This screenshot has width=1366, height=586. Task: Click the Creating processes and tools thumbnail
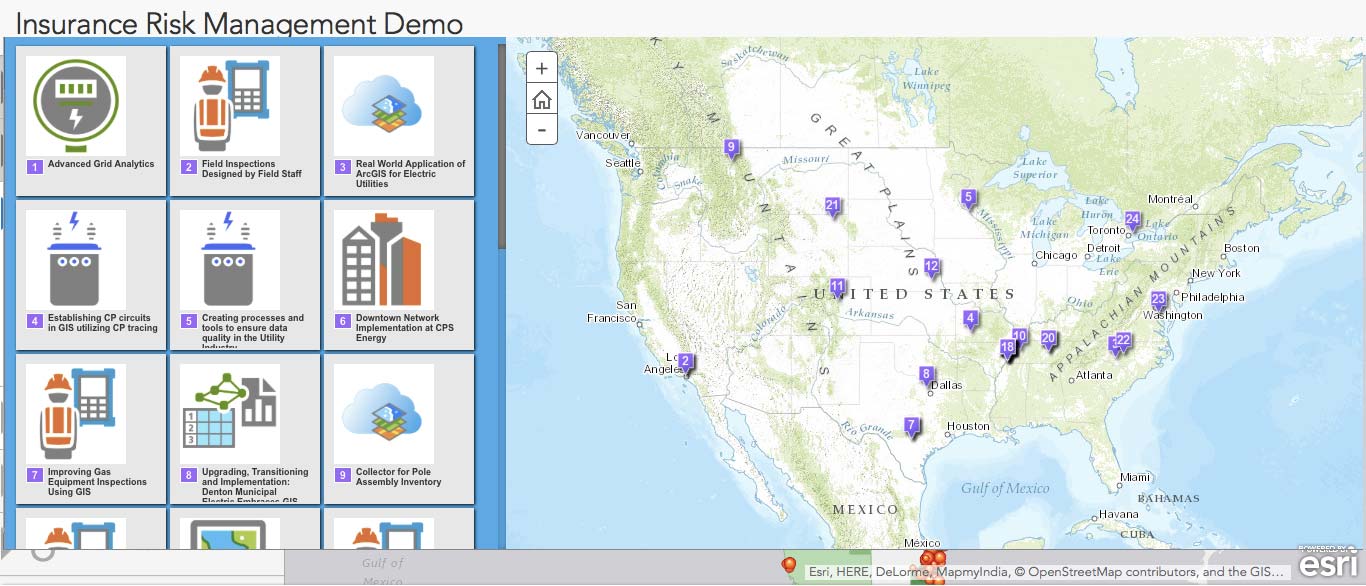(230, 259)
